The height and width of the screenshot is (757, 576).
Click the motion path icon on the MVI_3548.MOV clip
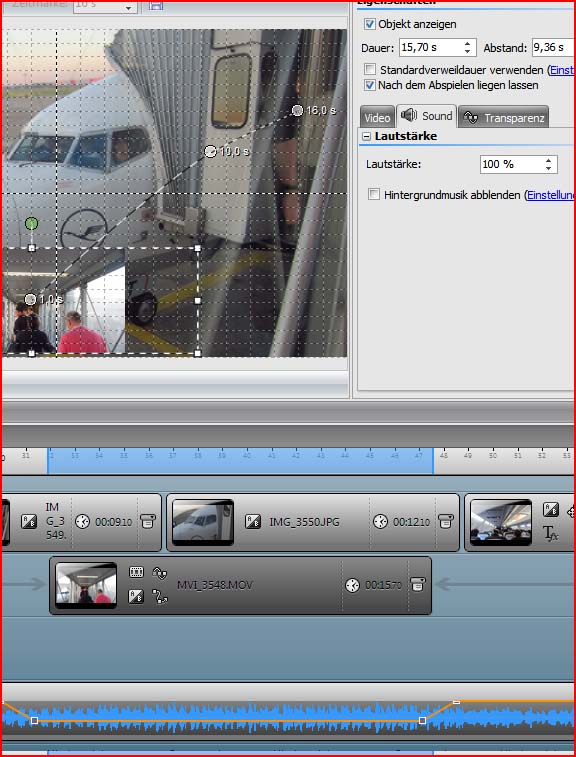[159, 597]
